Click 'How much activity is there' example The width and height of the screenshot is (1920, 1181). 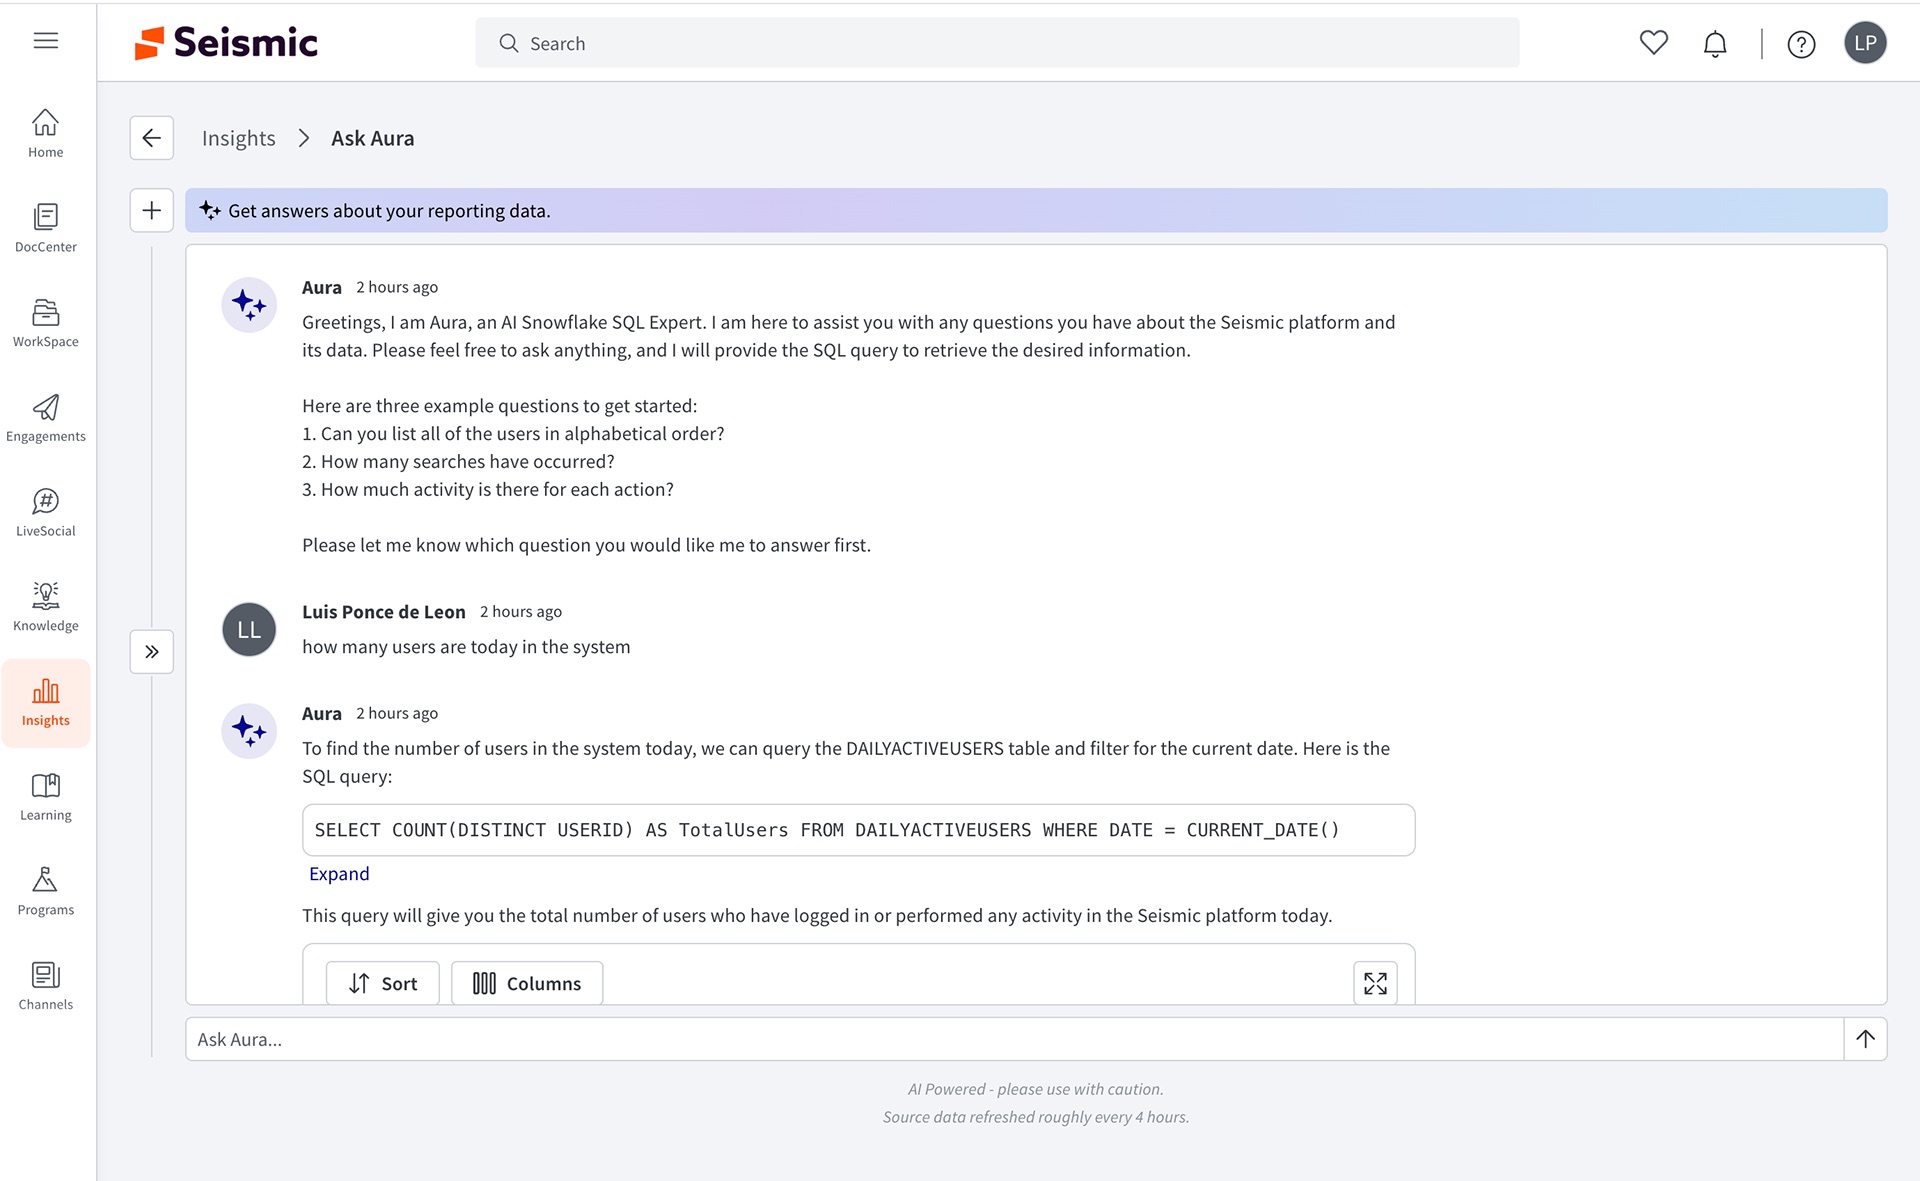(x=488, y=490)
